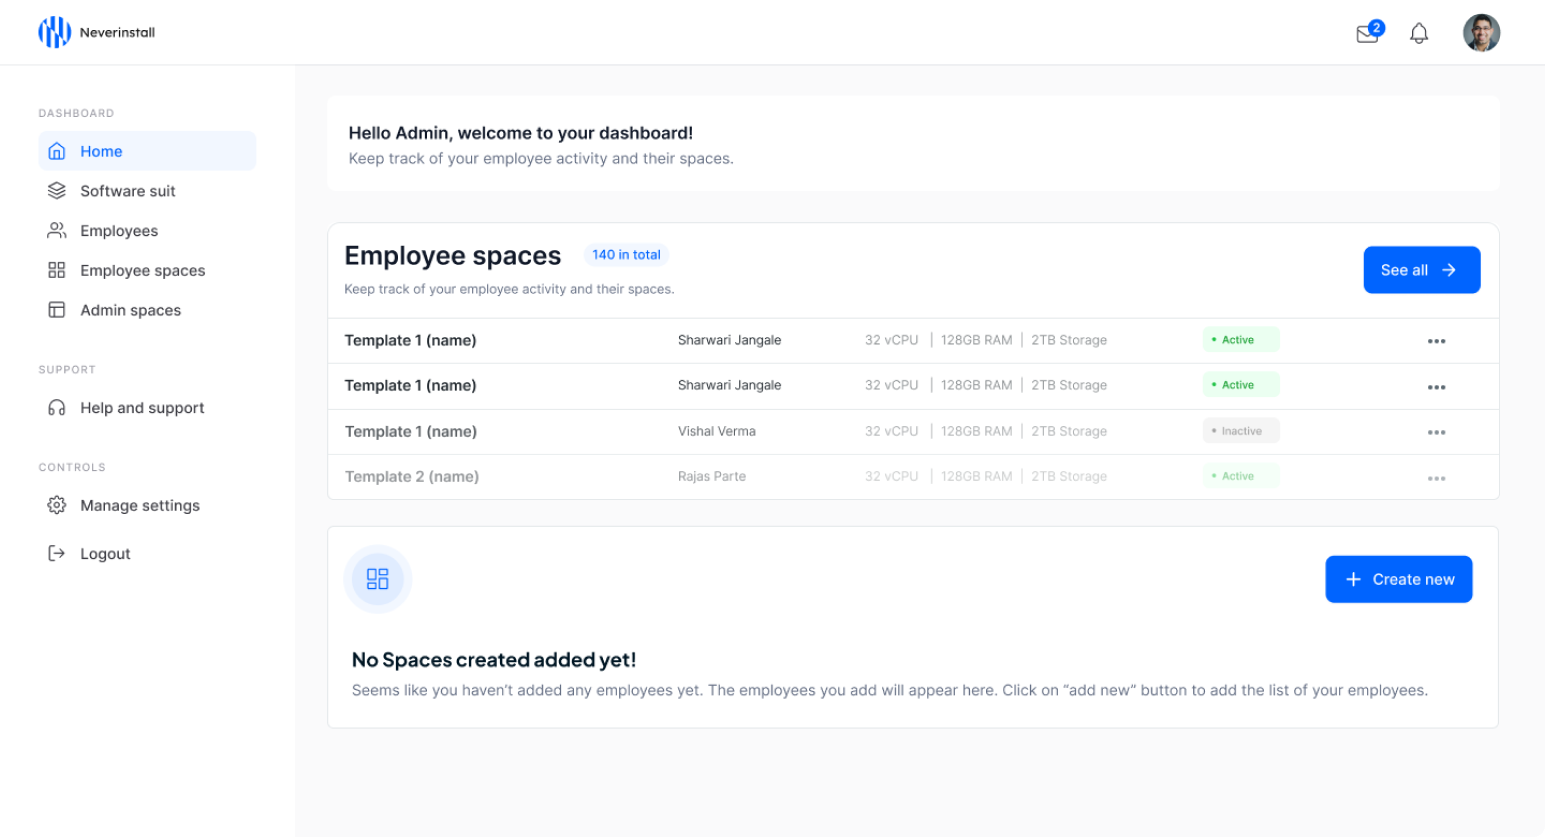This screenshot has width=1545, height=837.
Task: Click the Create new button
Action: coord(1398,579)
